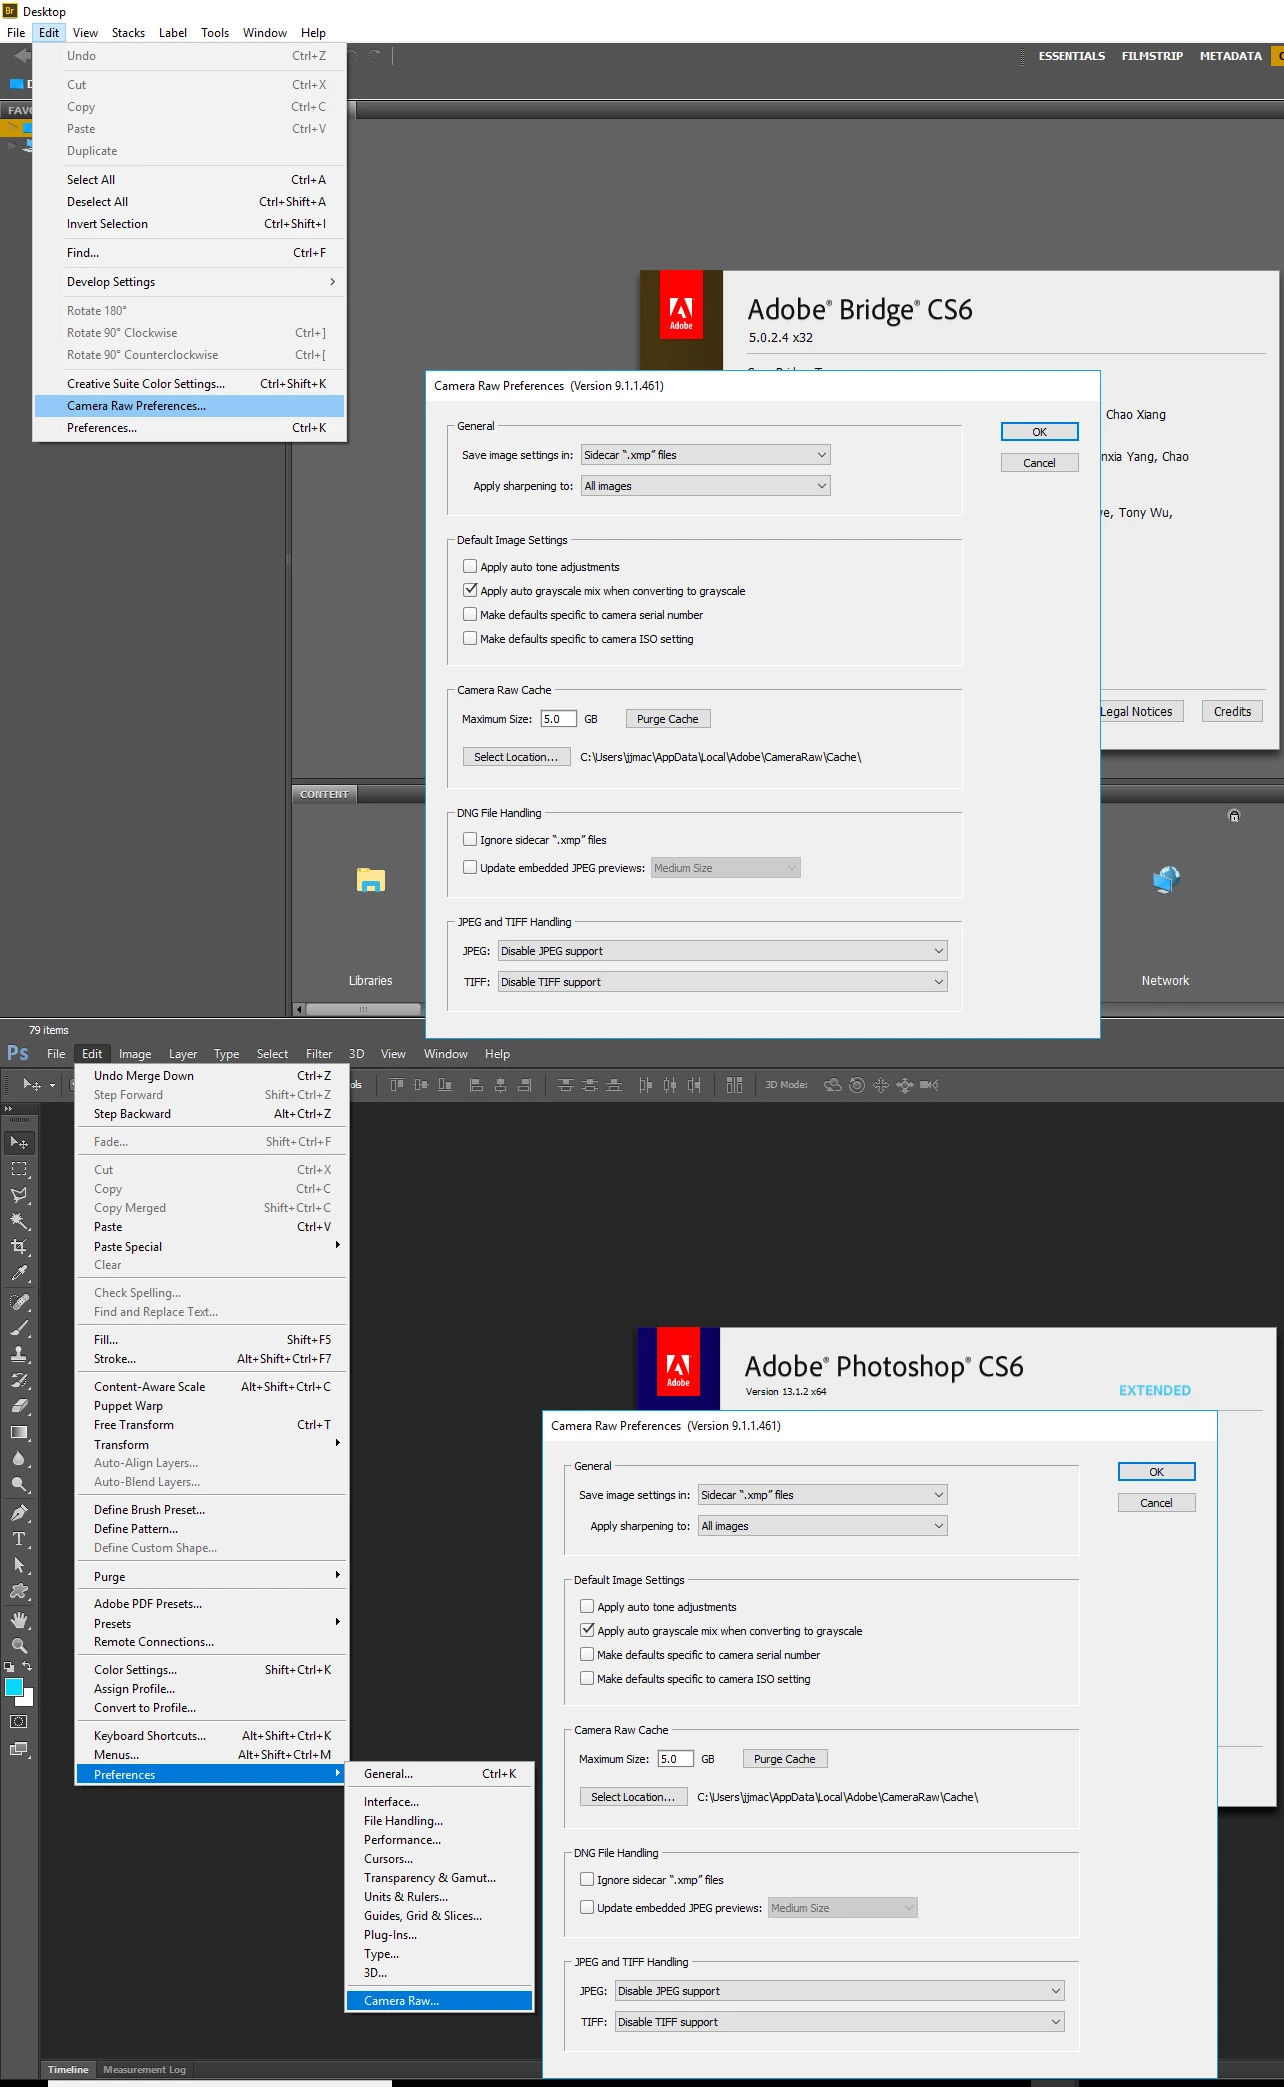Uncheck auto grayscale mix in Photoshop dialog
The height and width of the screenshot is (2087, 1284).
(x=587, y=1631)
